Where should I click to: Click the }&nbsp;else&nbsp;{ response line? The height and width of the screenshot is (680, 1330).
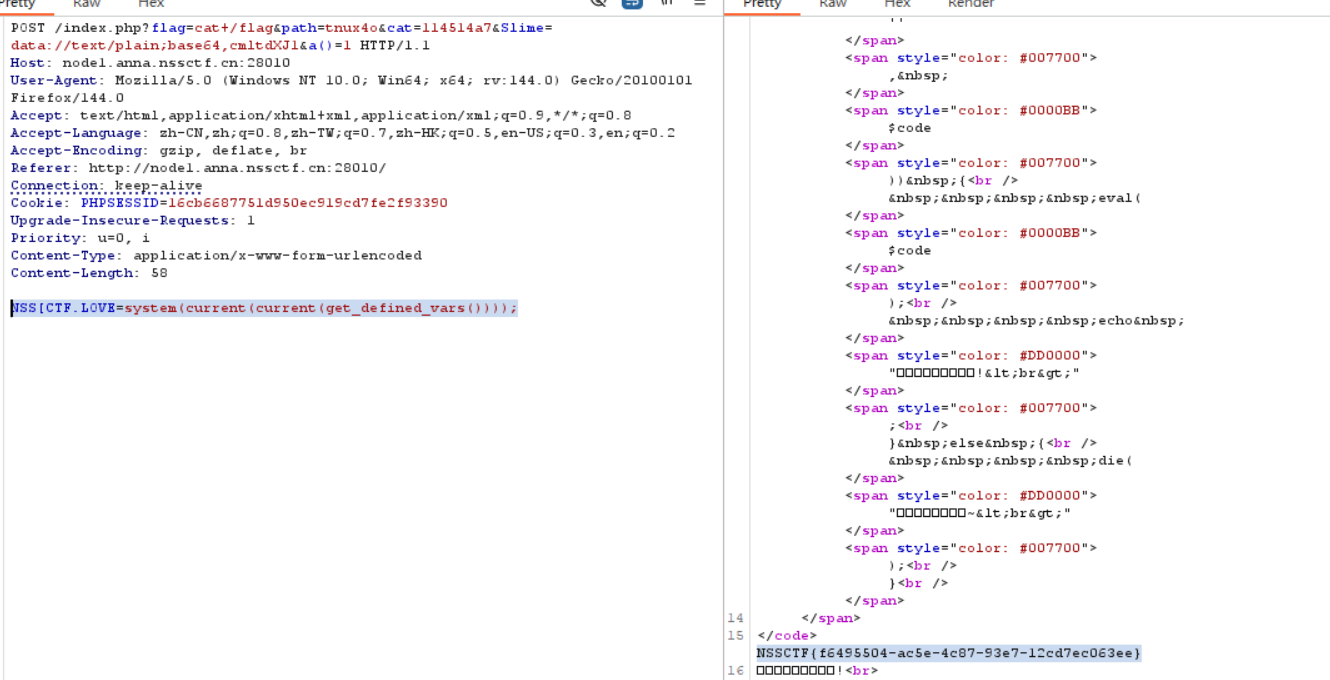[x=992, y=443]
